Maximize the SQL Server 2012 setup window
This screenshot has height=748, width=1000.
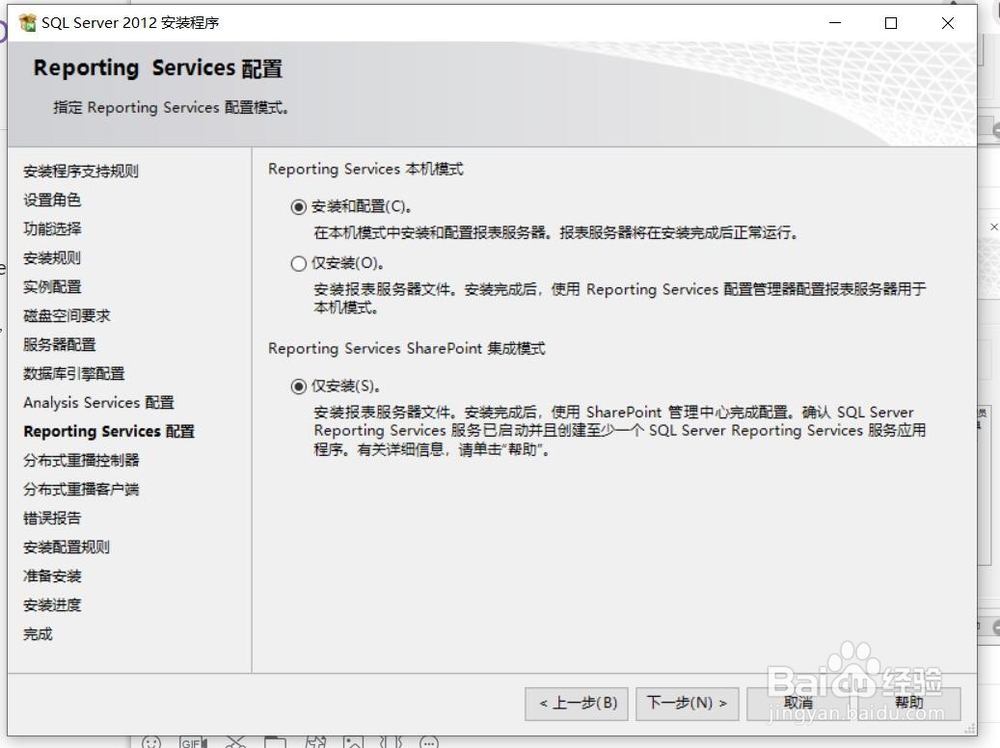(891, 23)
